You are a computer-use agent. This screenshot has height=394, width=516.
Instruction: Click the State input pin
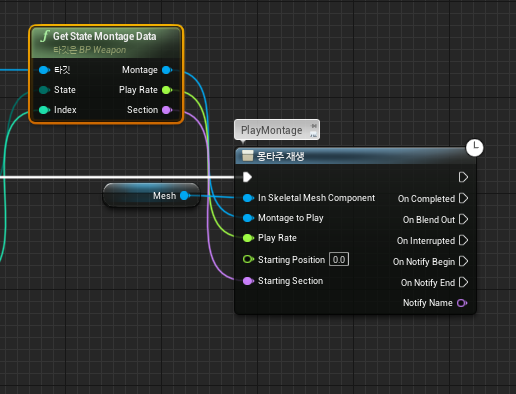[x=44, y=90]
